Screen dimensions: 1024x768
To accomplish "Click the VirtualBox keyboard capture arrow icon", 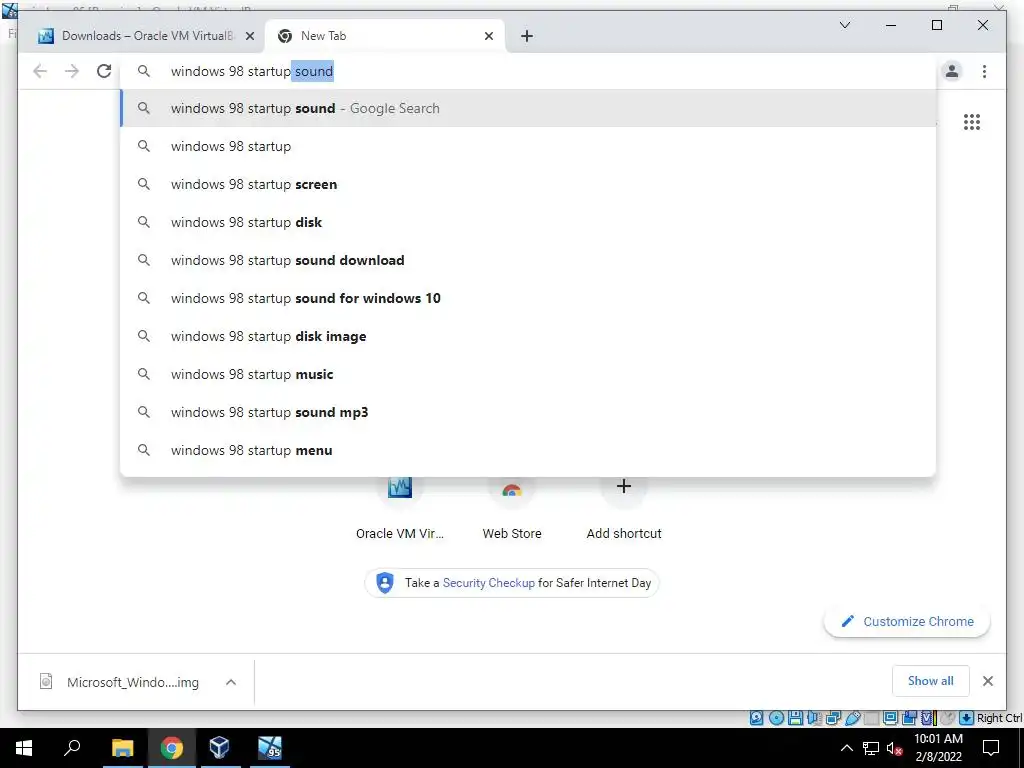I will click(x=967, y=718).
